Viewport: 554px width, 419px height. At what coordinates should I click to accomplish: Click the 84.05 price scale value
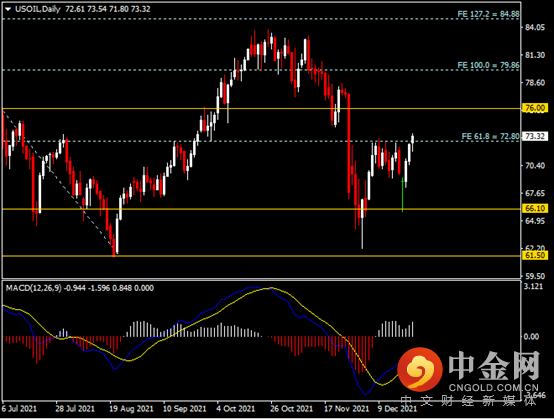535,27
